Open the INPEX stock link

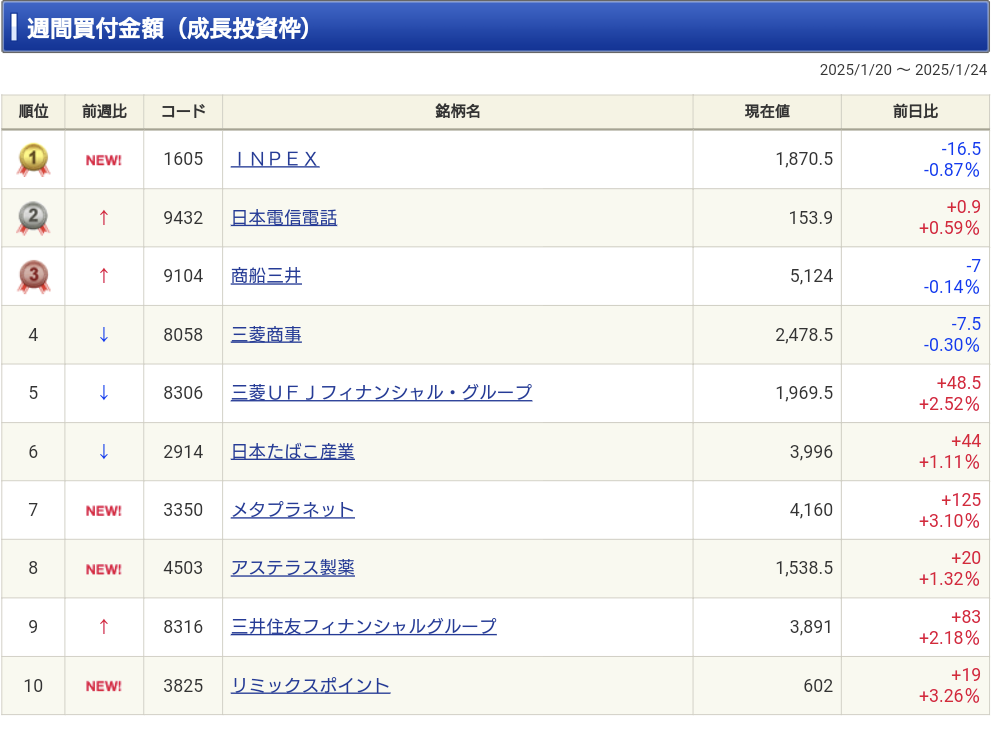tap(274, 159)
